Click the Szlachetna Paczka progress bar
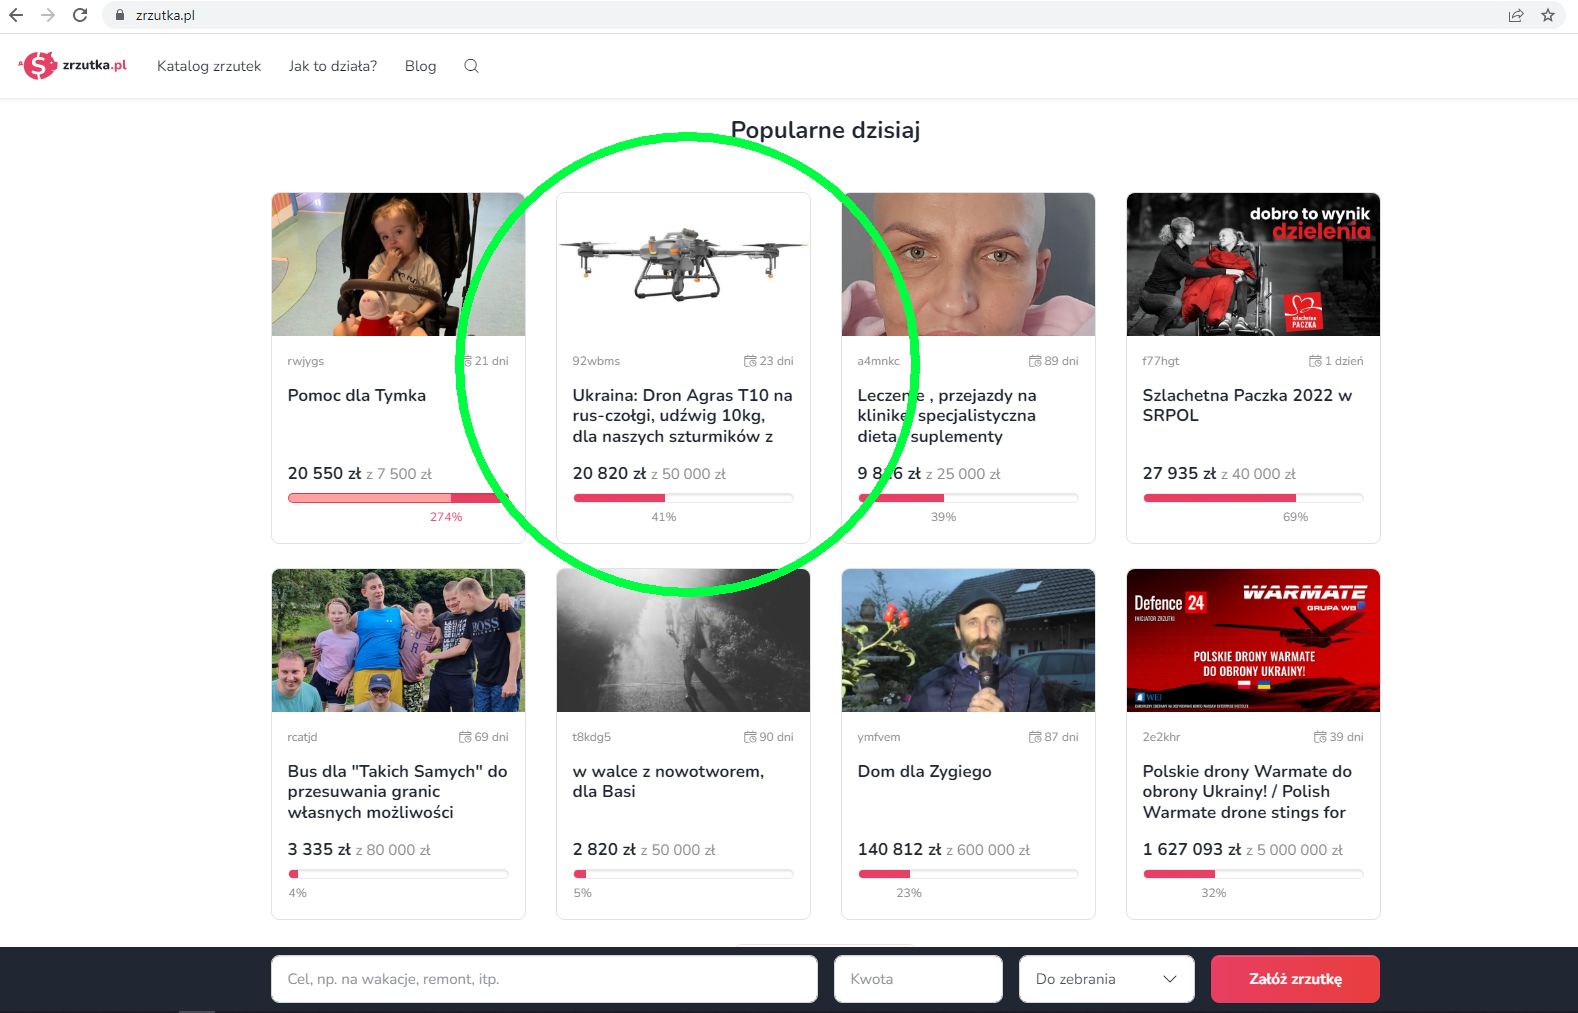The image size is (1578, 1013). tap(1252, 498)
